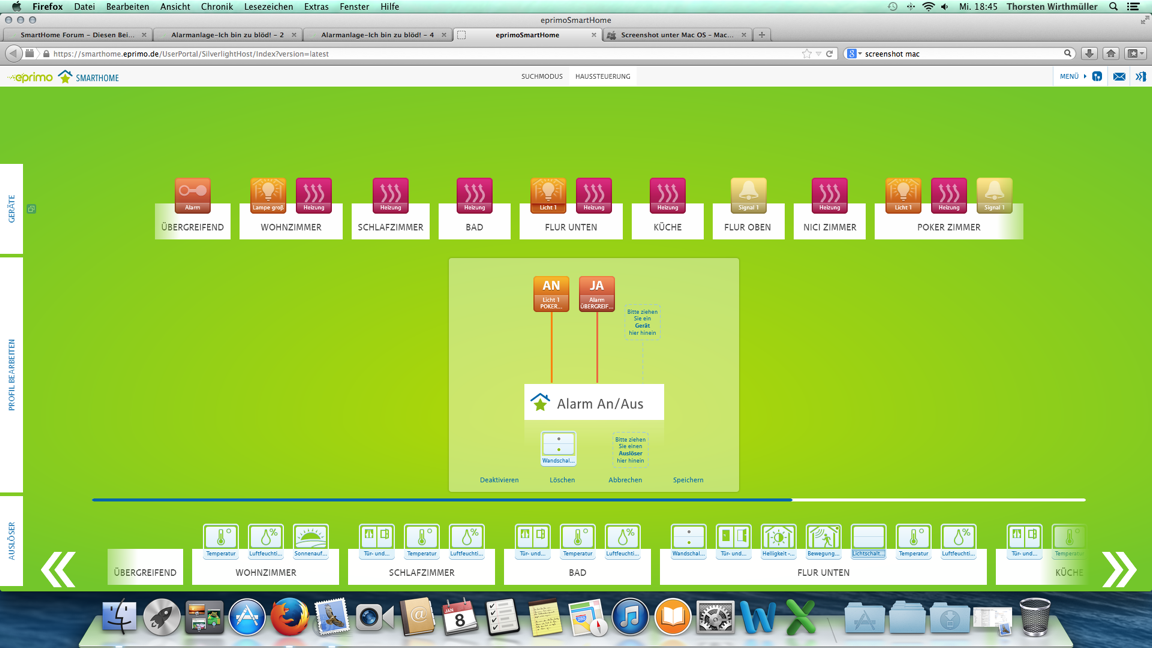Open the Auslöser side tab

pyautogui.click(x=12, y=541)
